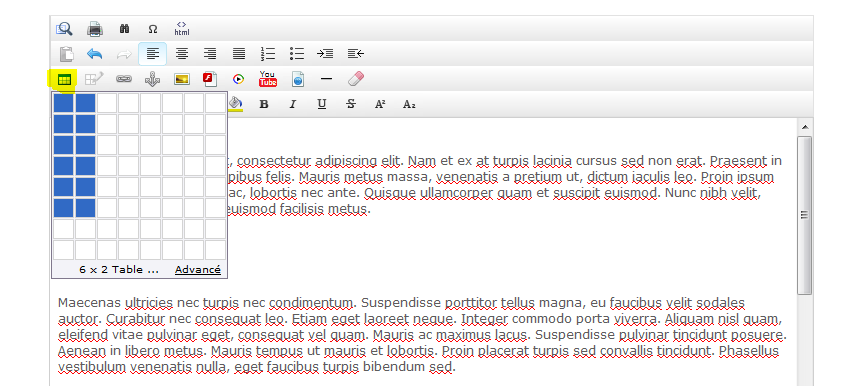The image size is (862, 386).
Task: Place the cursor on 'Aenean in libero metus'
Action: 132,351
